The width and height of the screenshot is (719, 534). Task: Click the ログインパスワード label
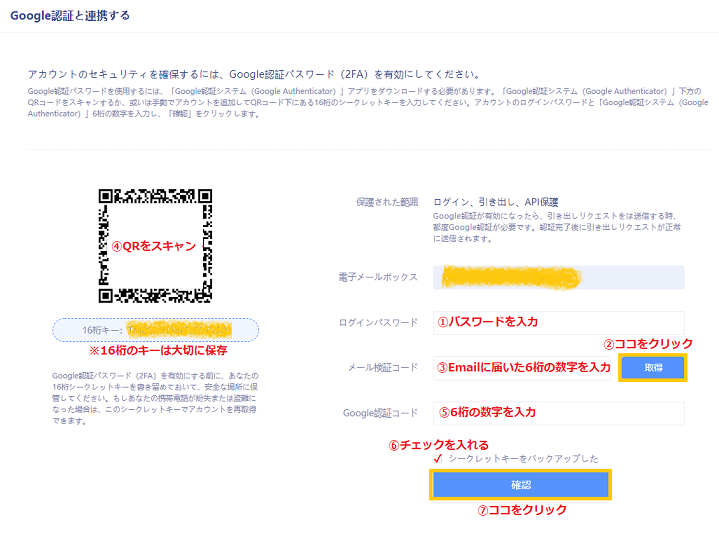[x=378, y=323]
